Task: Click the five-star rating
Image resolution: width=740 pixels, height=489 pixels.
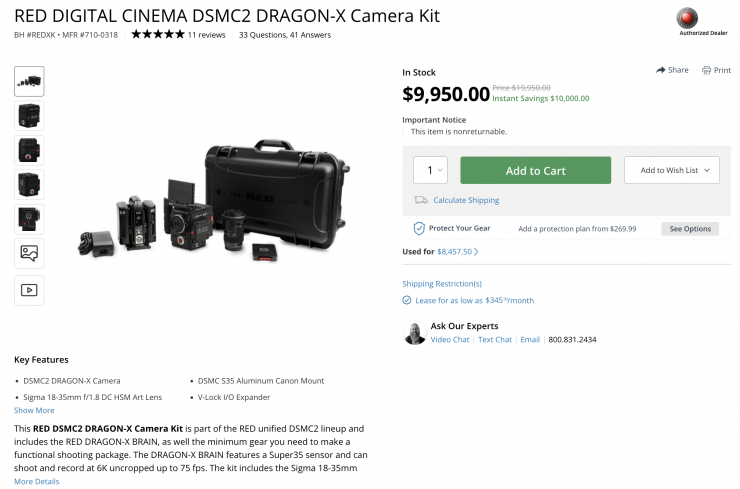Action: click(x=158, y=34)
